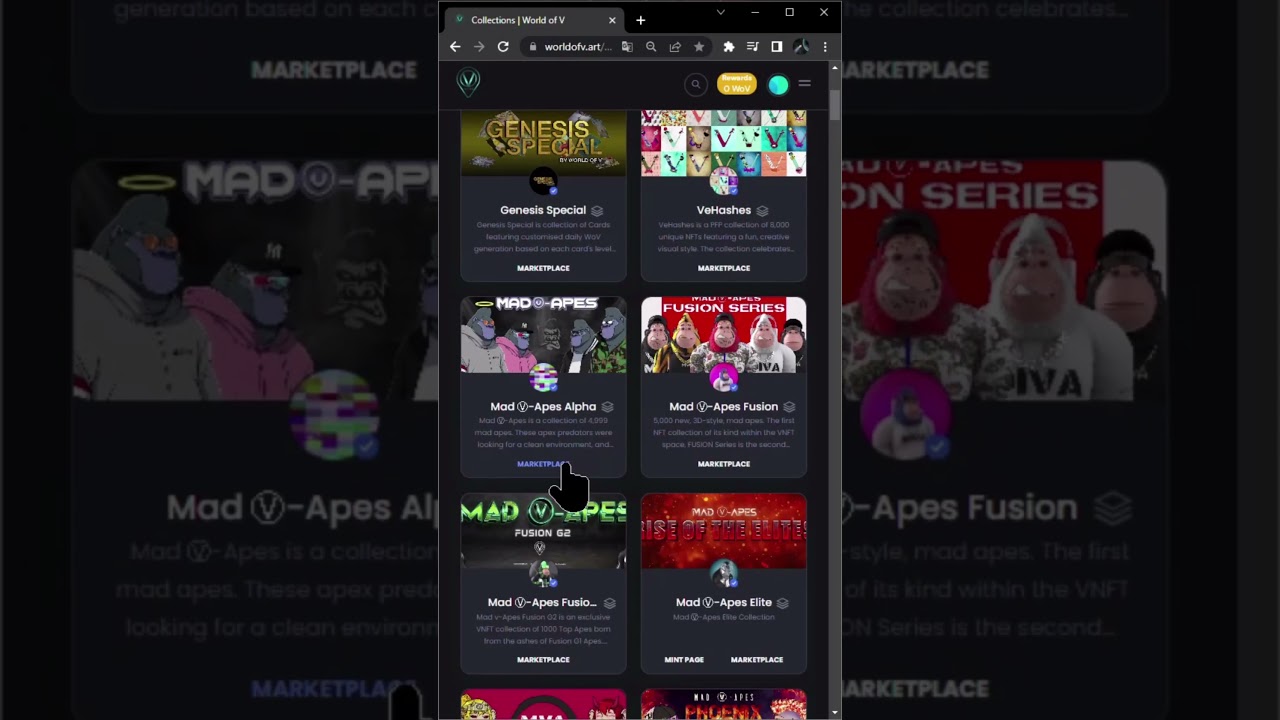Close the Collections | World of V tab

click(x=612, y=20)
